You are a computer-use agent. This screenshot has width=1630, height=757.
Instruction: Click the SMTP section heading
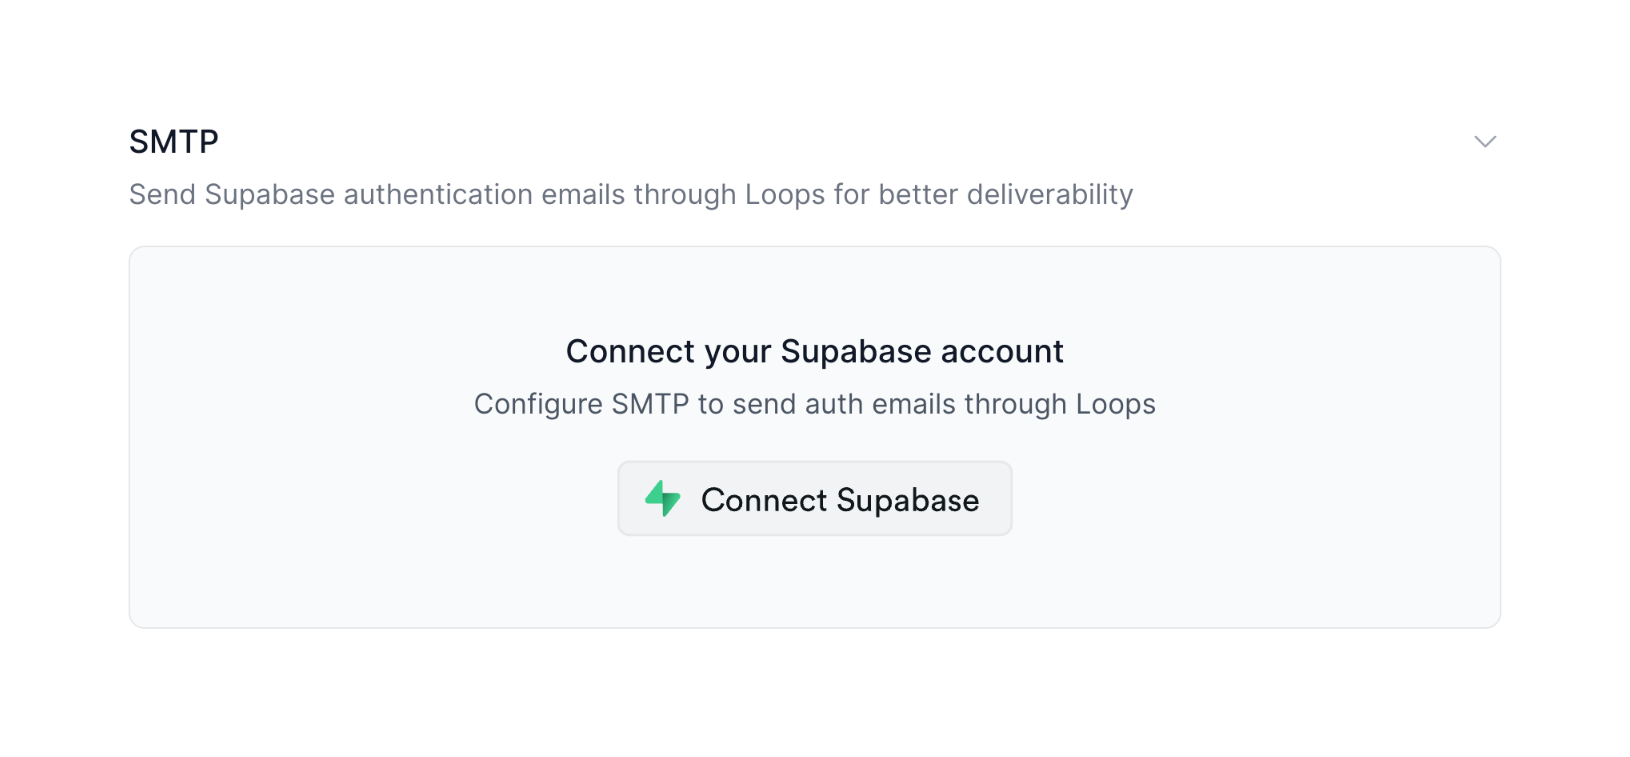(x=174, y=142)
